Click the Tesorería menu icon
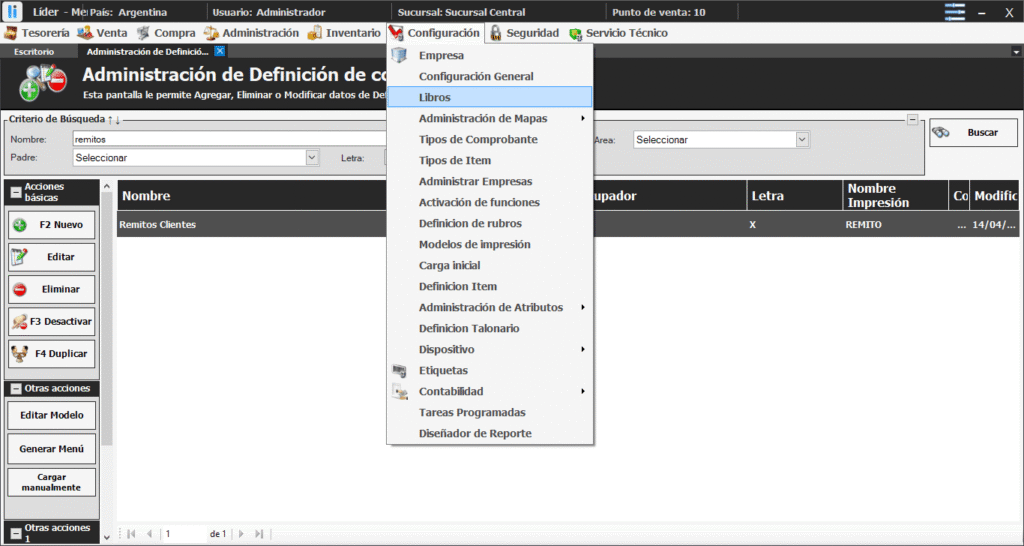Image resolution: width=1024 pixels, height=546 pixels. 11,33
